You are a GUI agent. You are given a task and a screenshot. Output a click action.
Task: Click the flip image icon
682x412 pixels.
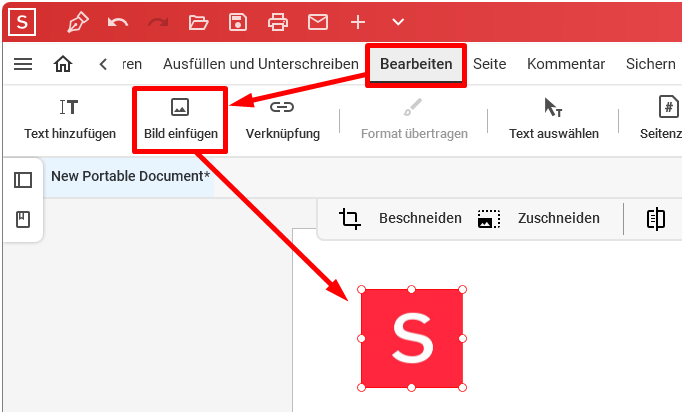(656, 218)
